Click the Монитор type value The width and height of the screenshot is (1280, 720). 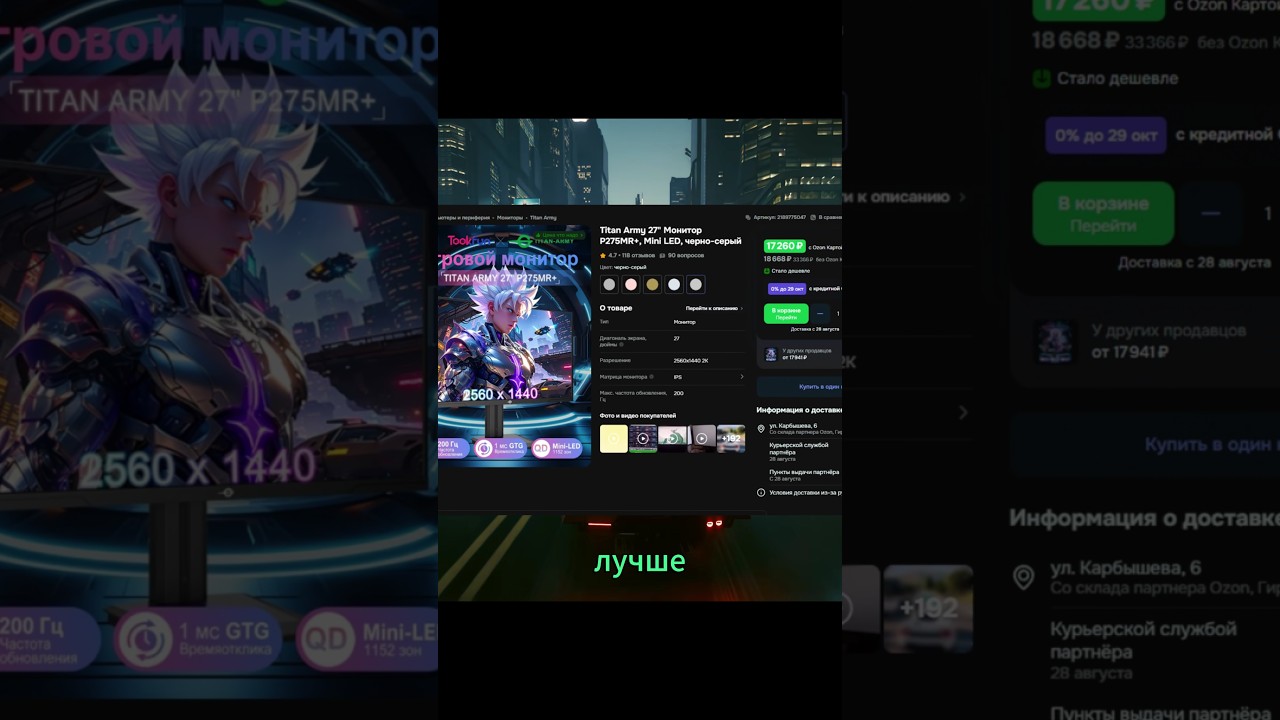(685, 322)
